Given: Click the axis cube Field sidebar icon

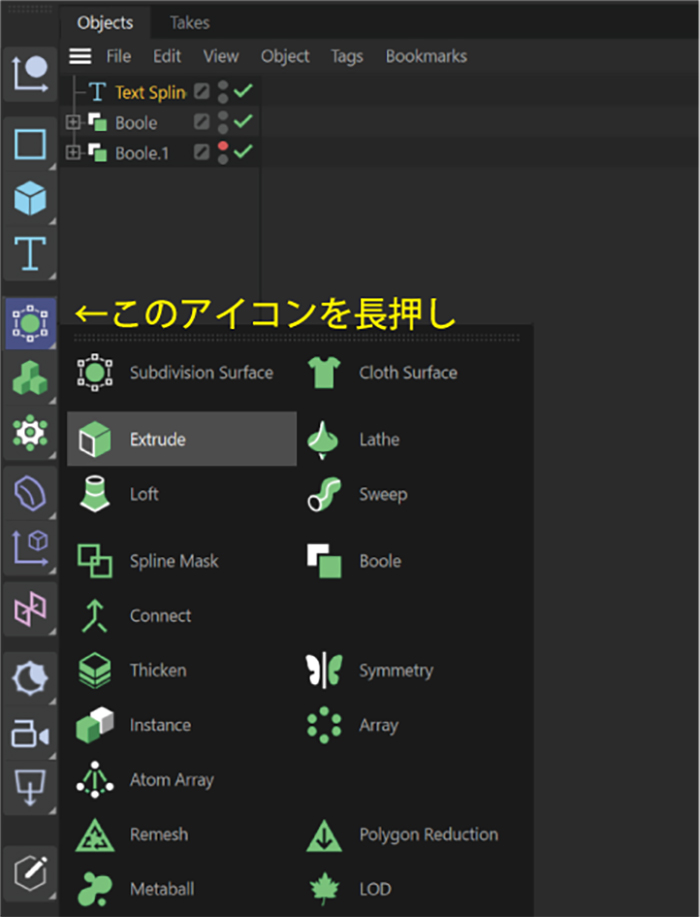Looking at the screenshot, I should click(x=30, y=548).
